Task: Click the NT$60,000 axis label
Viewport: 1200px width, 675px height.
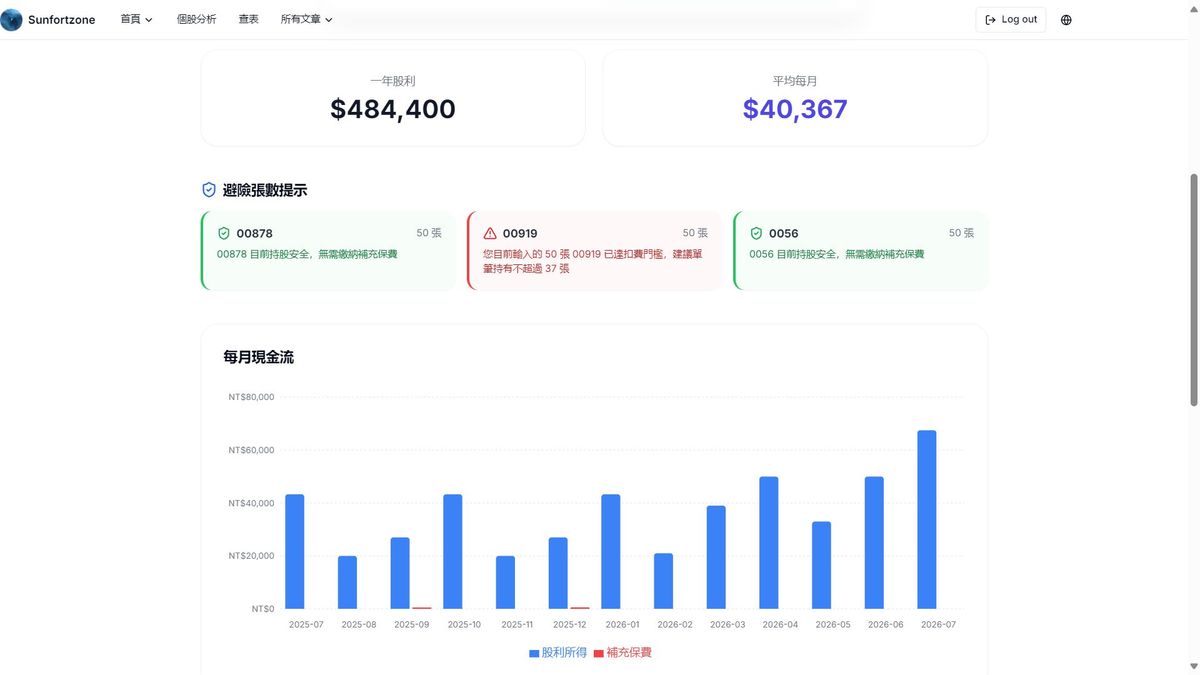Action: (x=251, y=450)
